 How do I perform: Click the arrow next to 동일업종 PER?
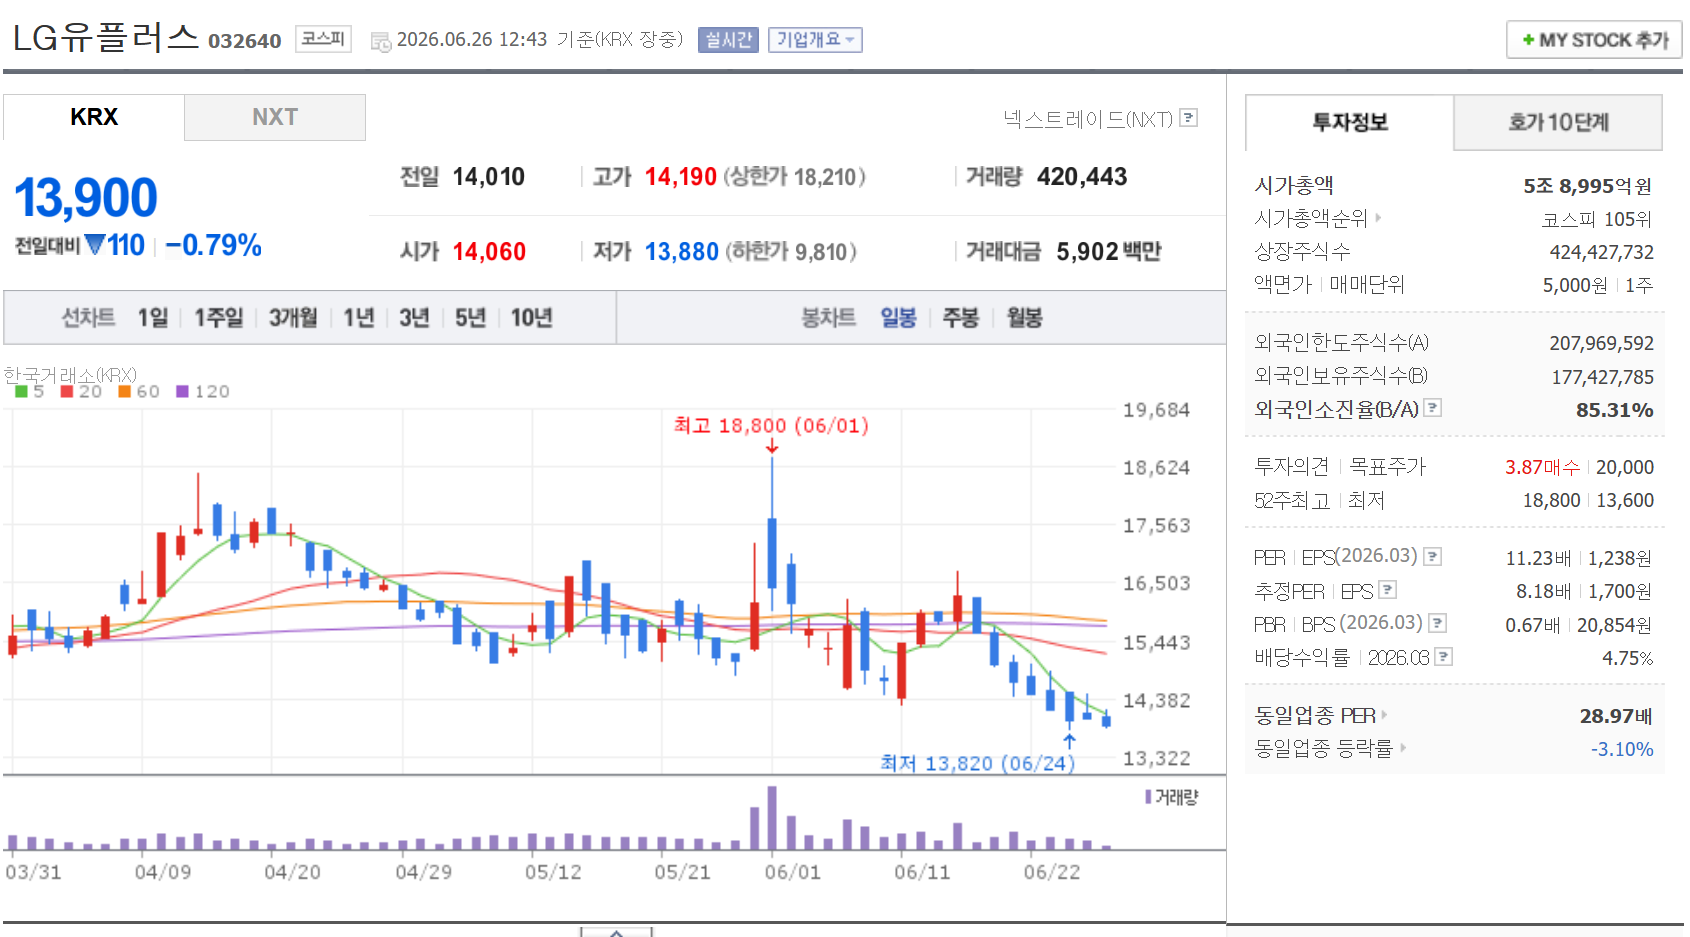(1384, 715)
